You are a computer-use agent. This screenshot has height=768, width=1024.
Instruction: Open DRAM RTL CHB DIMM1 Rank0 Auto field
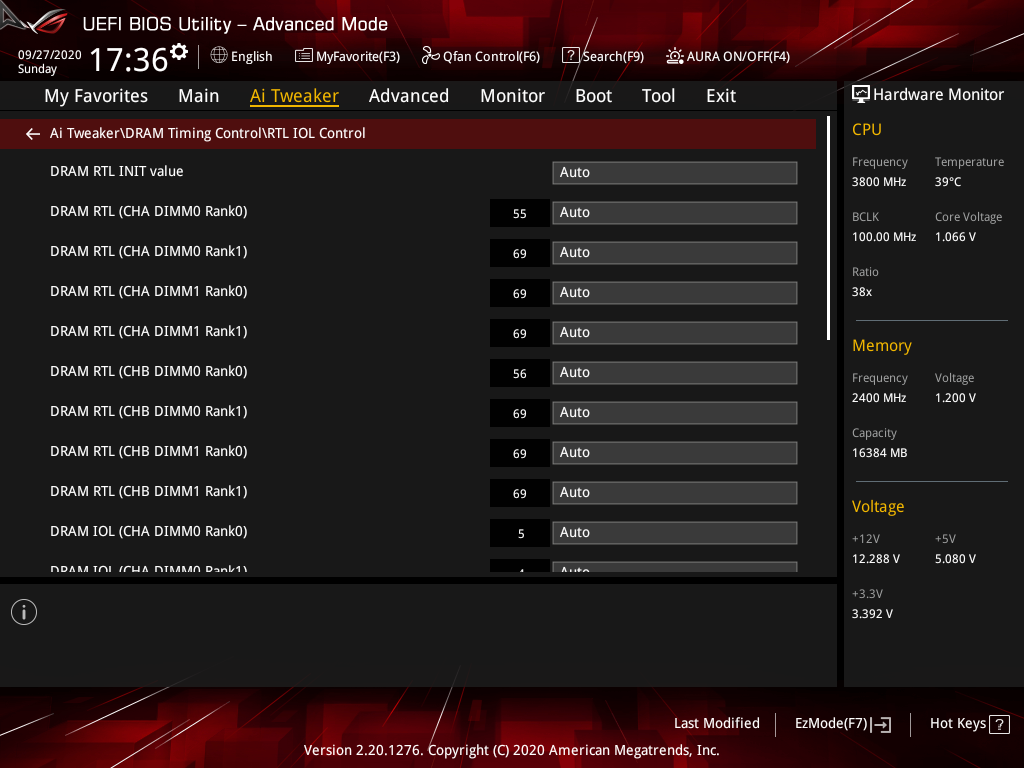coord(675,453)
